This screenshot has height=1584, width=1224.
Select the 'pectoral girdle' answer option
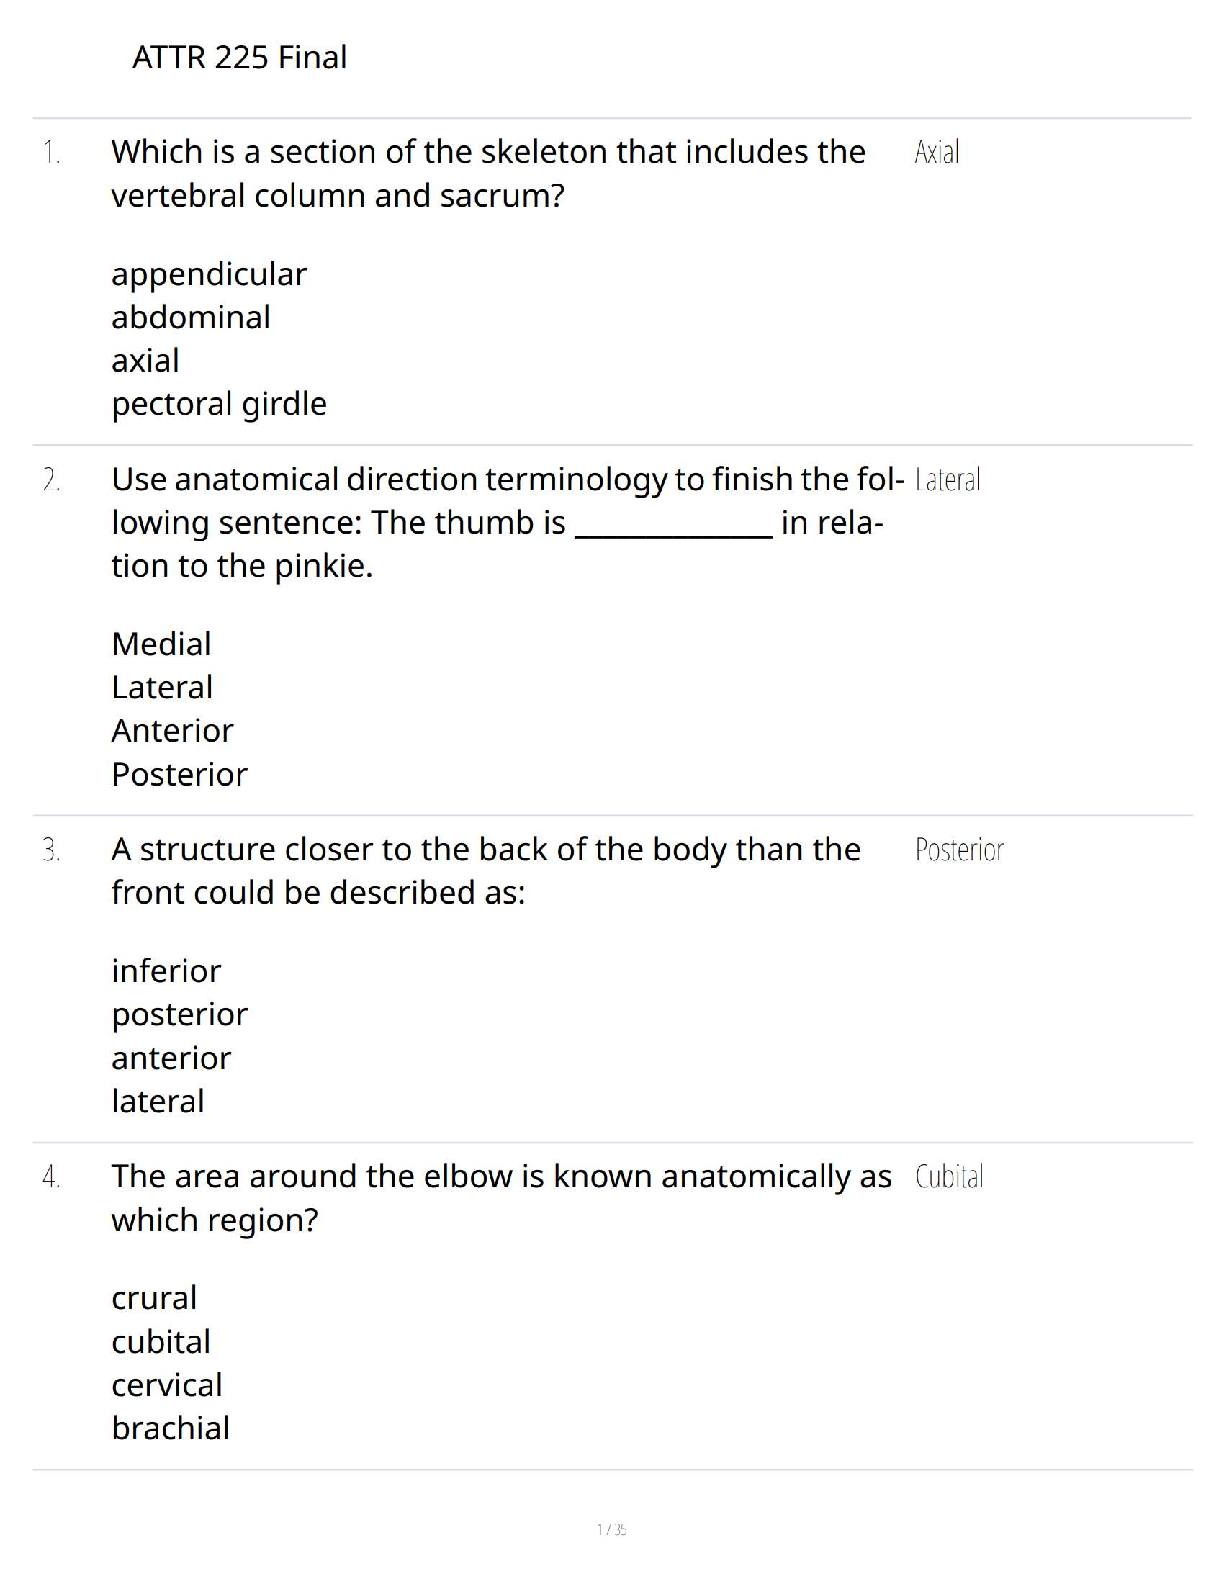point(219,404)
